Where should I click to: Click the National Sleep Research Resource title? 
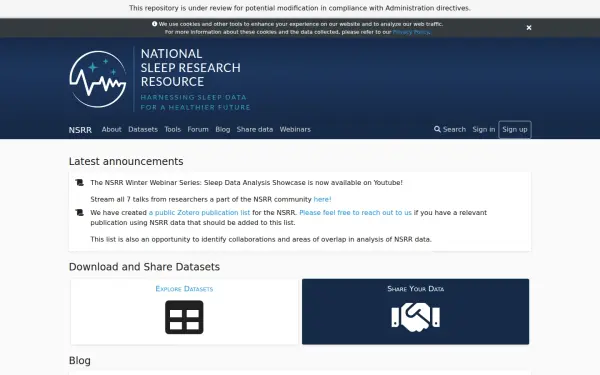tap(191, 68)
